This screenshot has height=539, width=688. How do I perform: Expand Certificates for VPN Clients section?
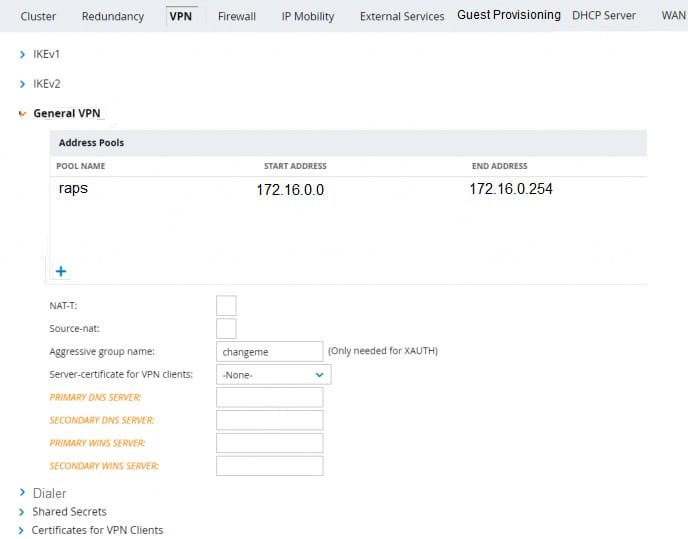click(x=96, y=530)
